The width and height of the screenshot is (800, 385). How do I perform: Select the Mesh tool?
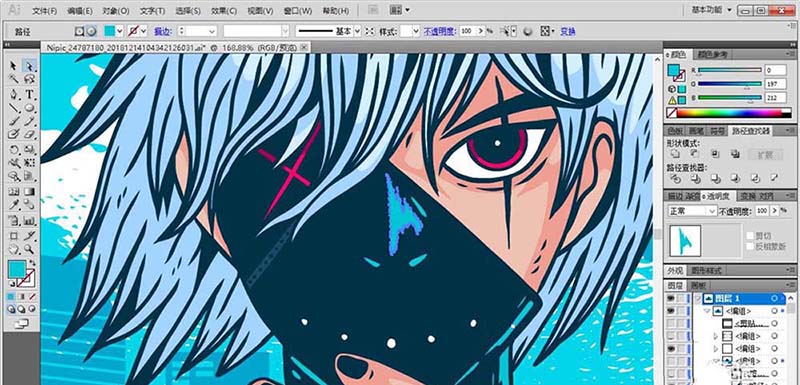point(14,192)
